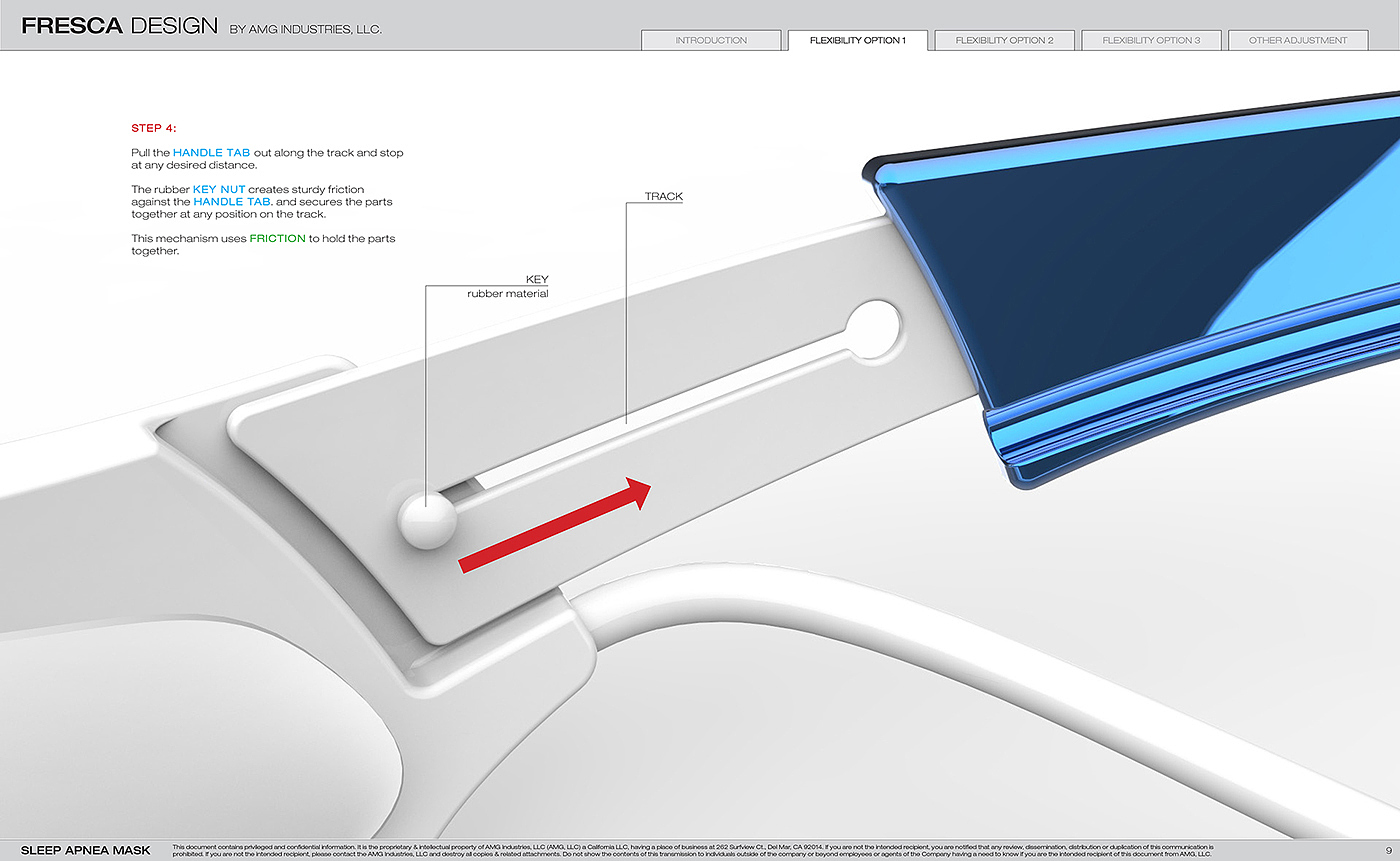Select the KEY callout label

tap(537, 280)
